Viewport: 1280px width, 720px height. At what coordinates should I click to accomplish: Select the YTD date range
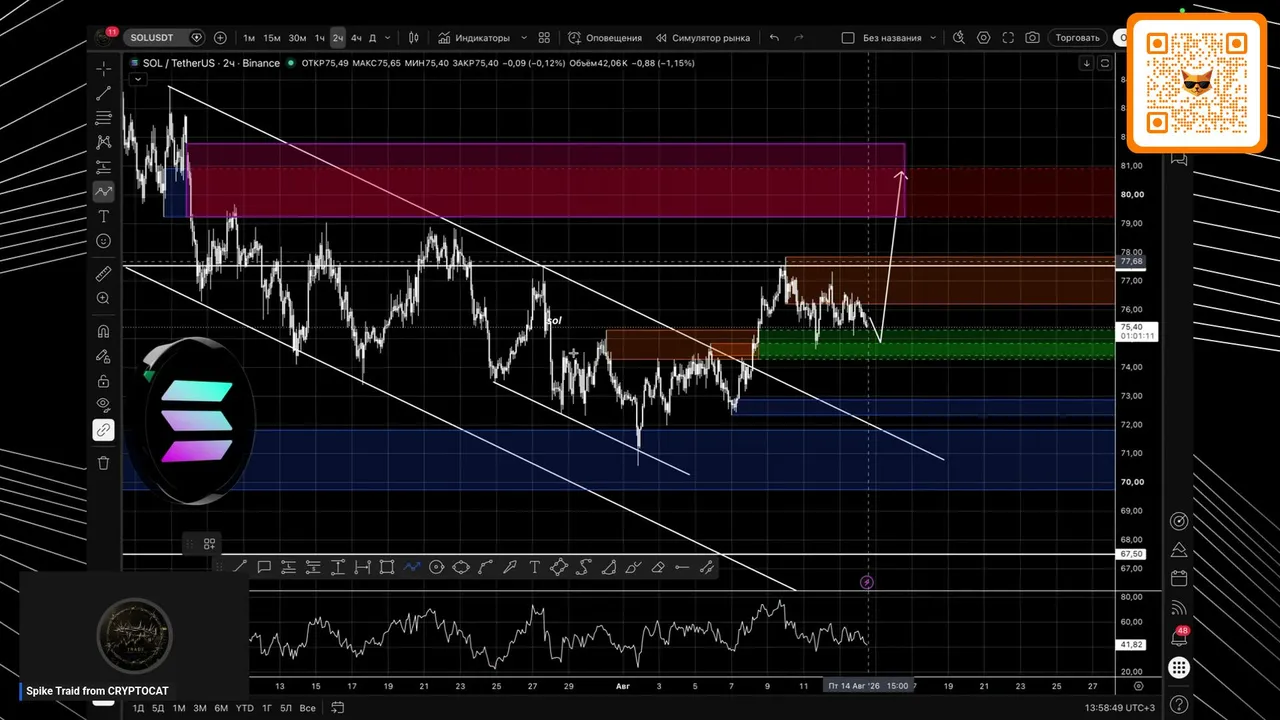click(x=244, y=708)
